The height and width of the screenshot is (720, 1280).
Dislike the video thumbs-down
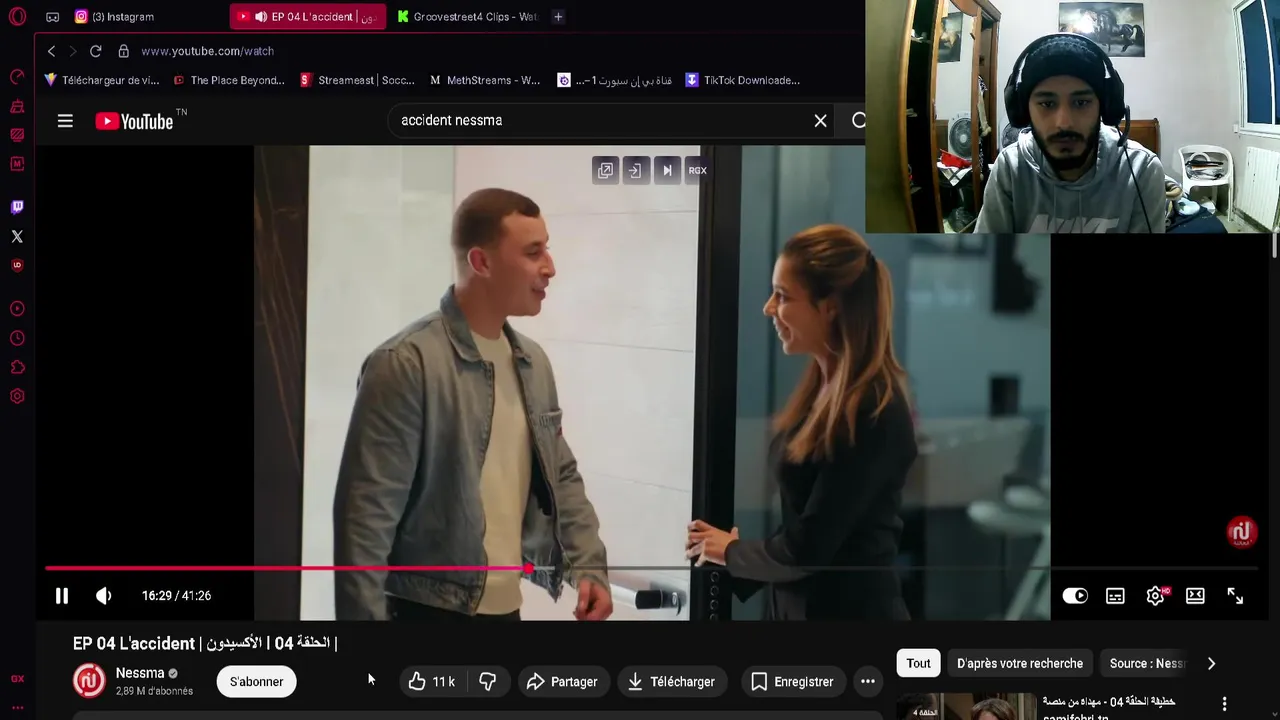coord(488,682)
